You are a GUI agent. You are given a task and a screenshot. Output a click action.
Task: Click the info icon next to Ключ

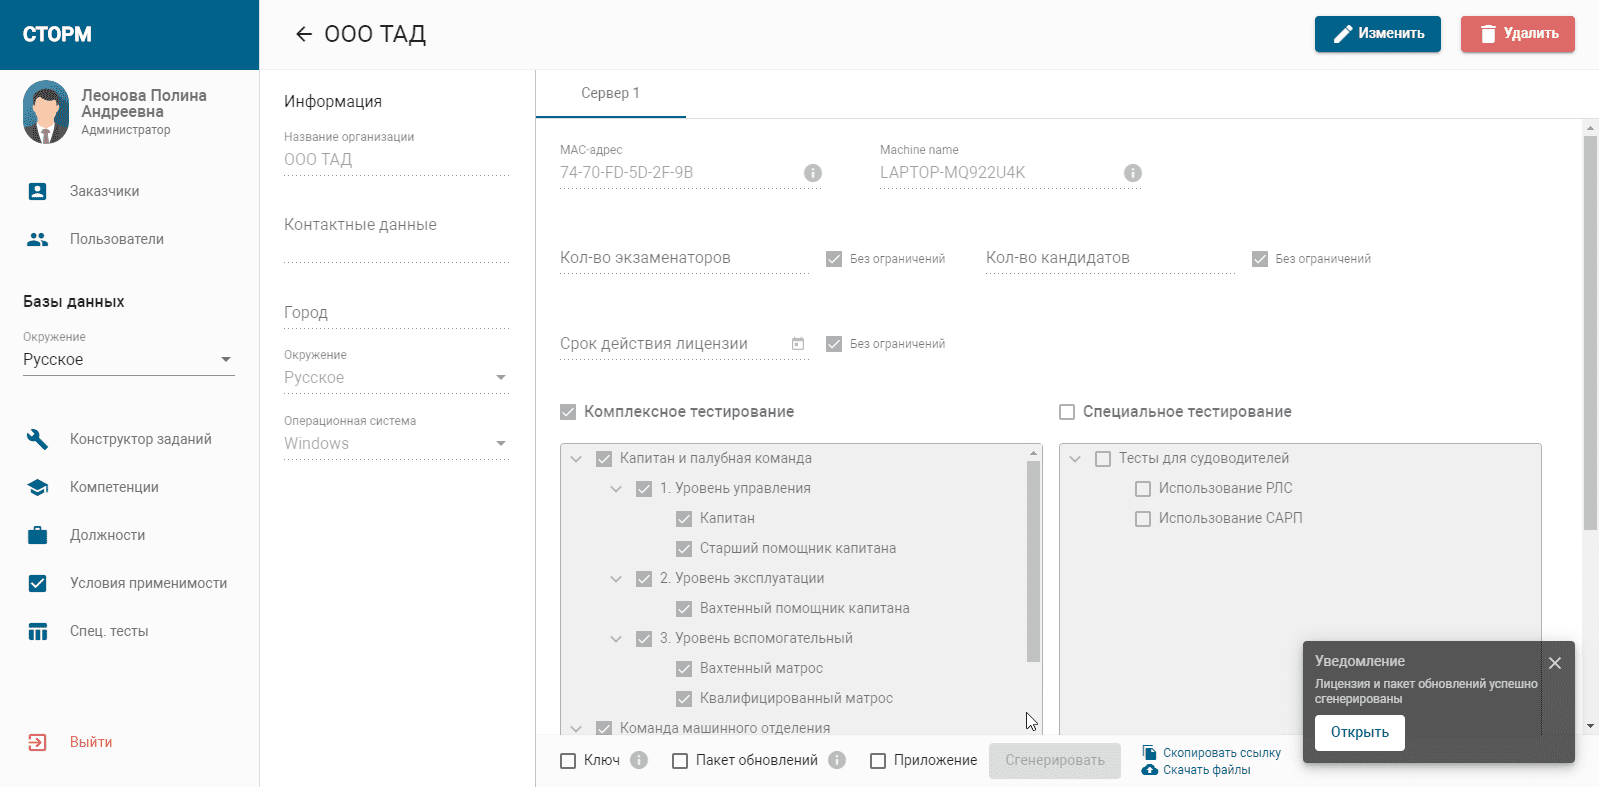(x=639, y=760)
